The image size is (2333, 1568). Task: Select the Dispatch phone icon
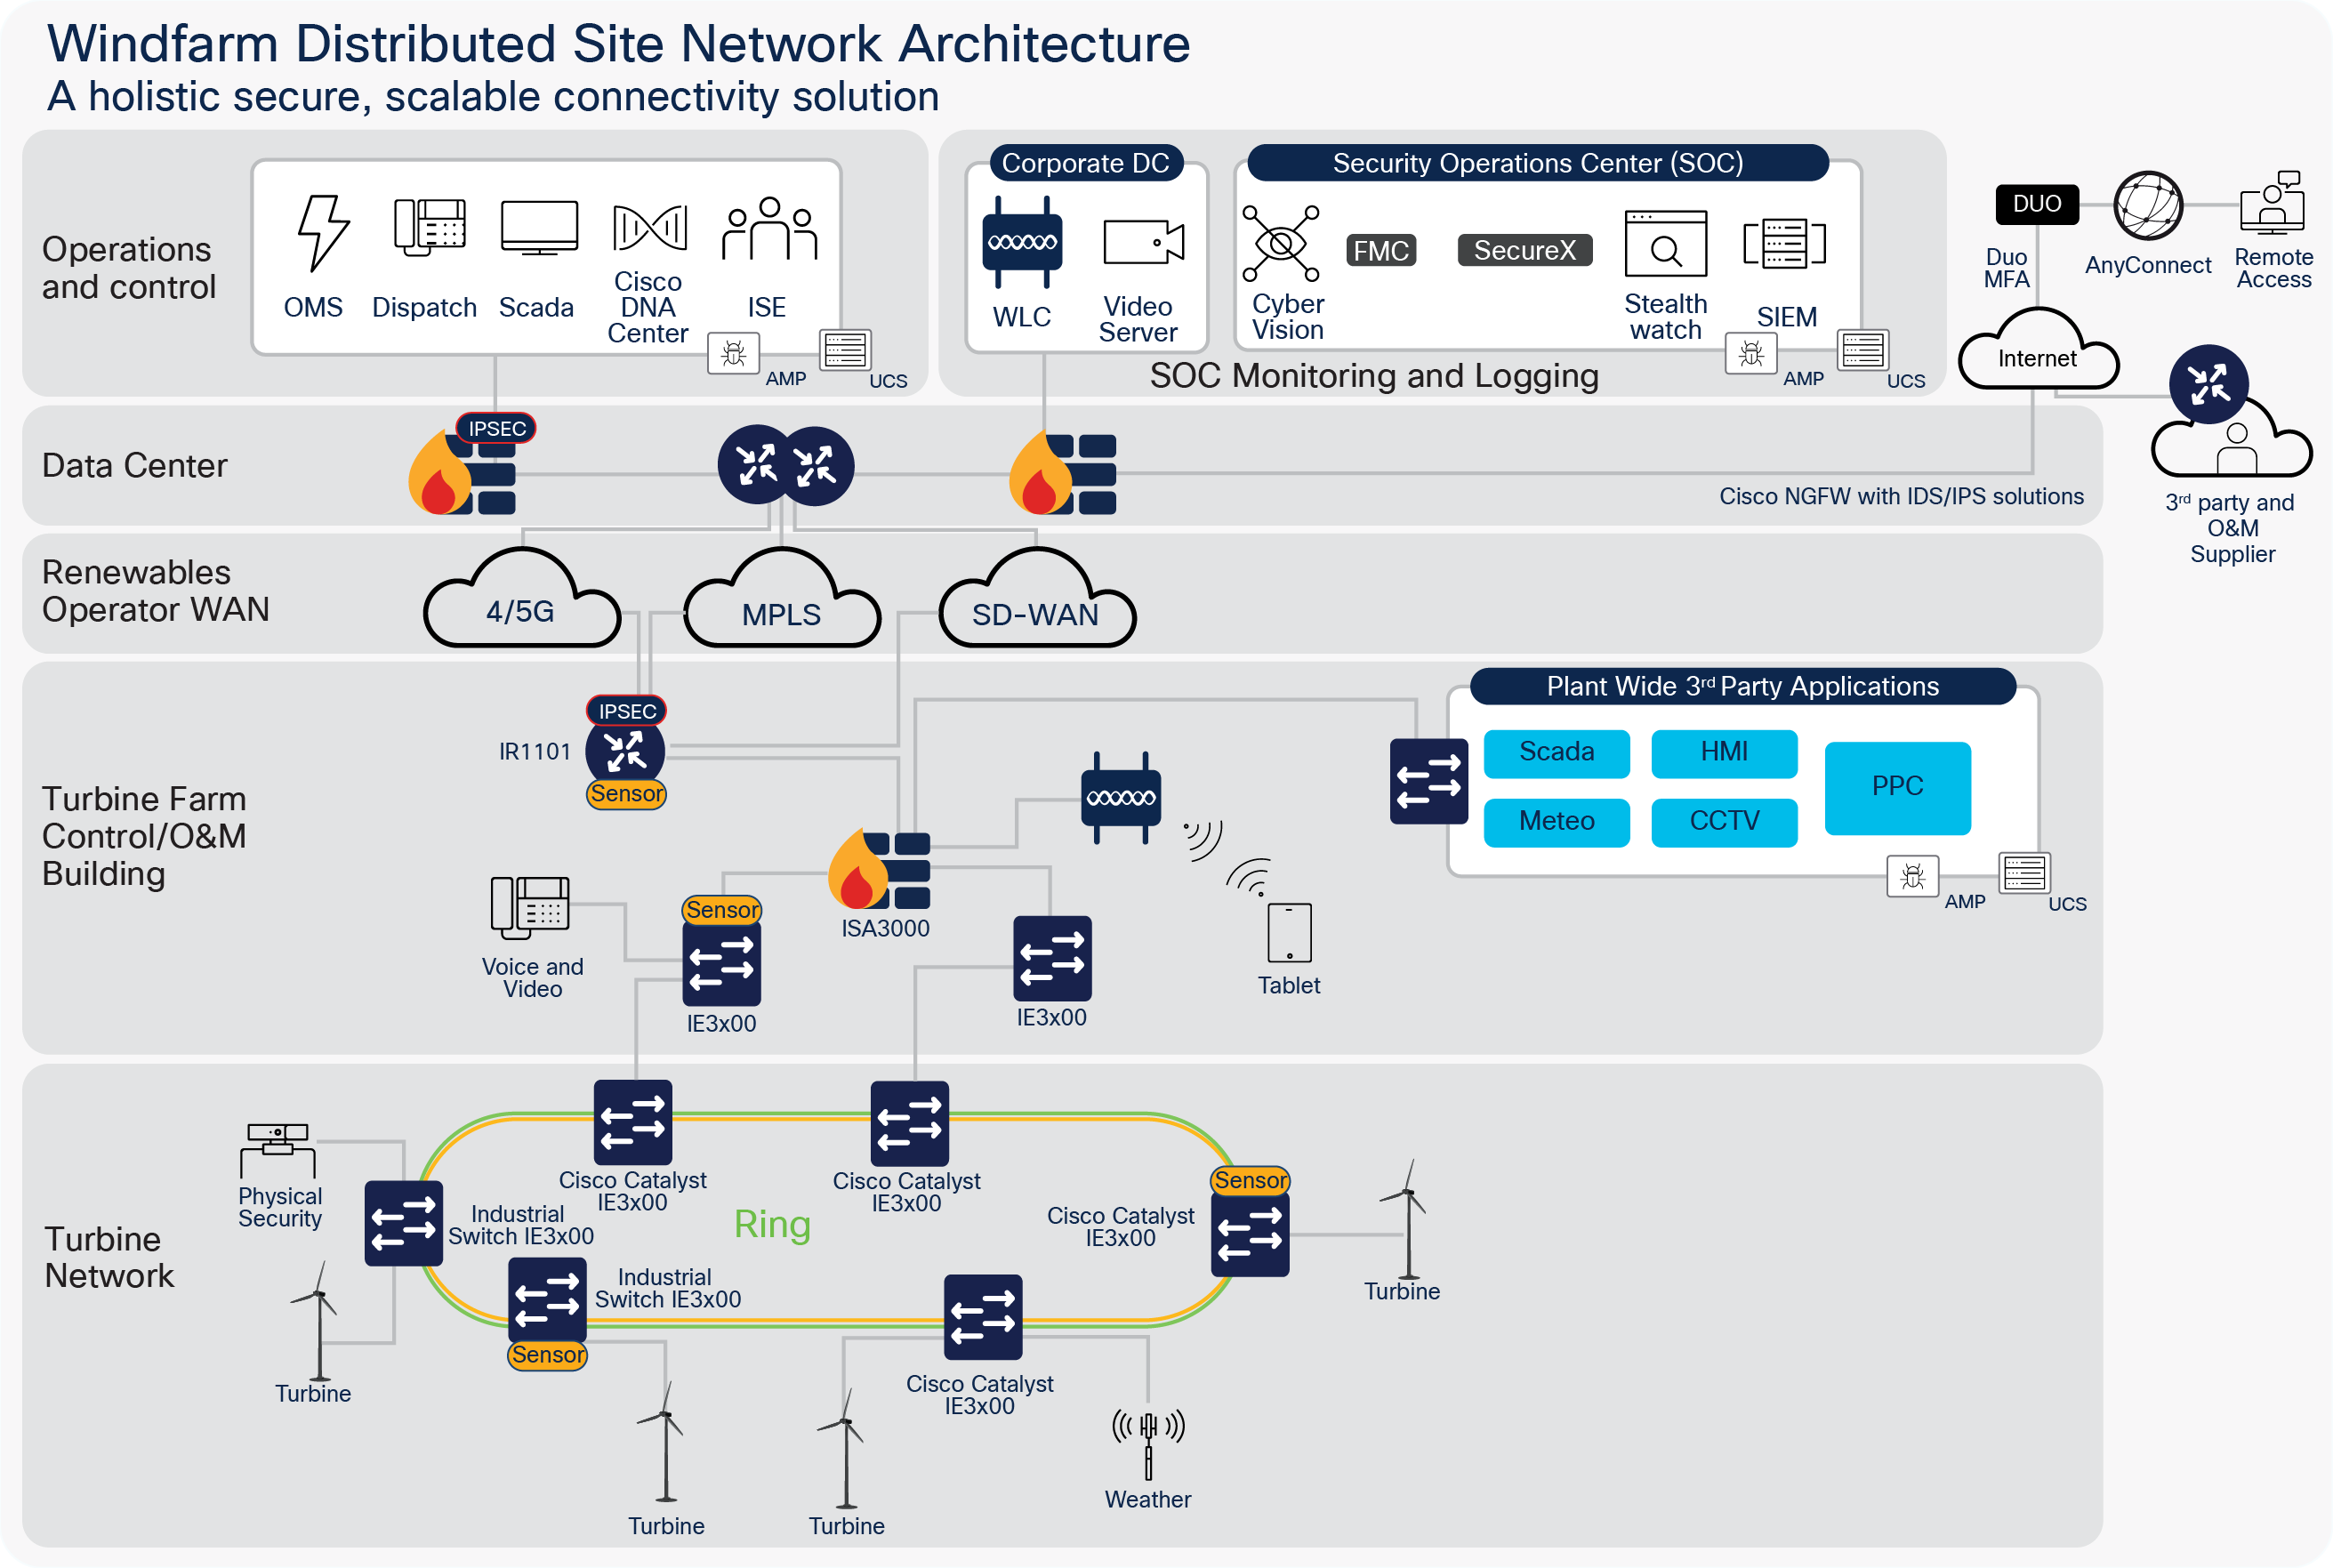click(430, 227)
